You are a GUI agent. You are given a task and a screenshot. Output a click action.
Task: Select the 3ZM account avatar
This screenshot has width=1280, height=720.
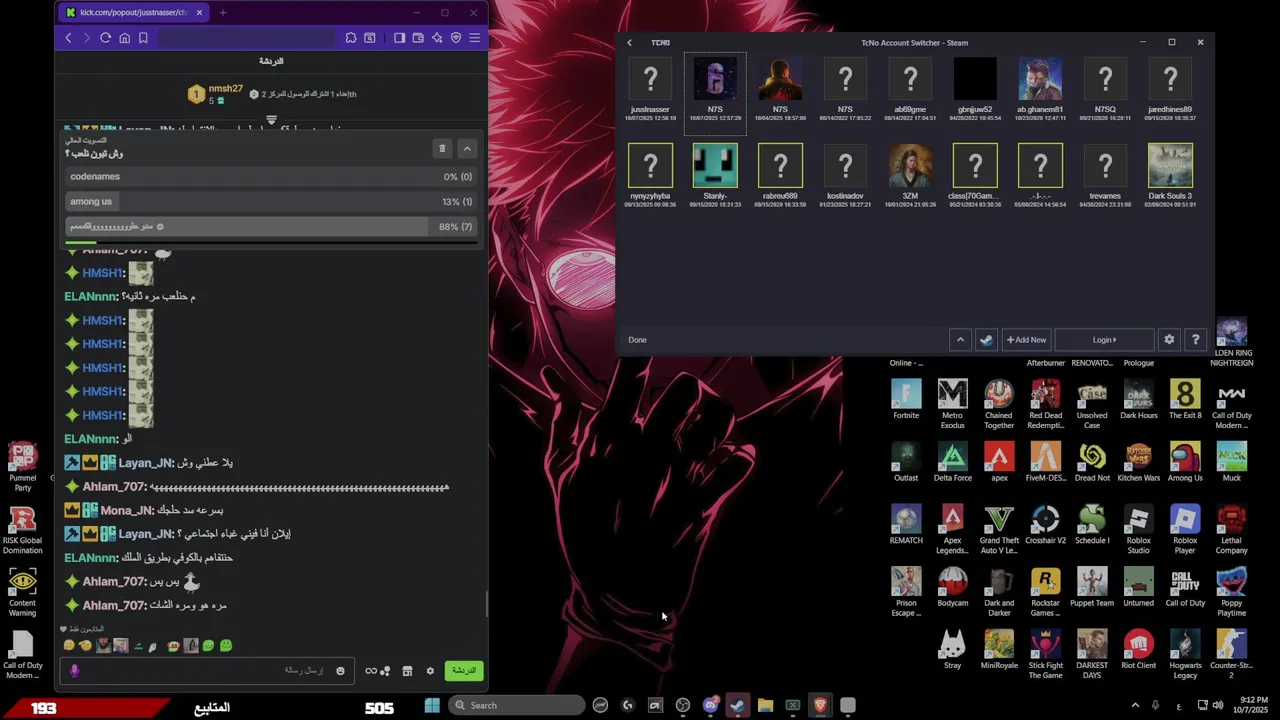pyautogui.click(x=910, y=165)
